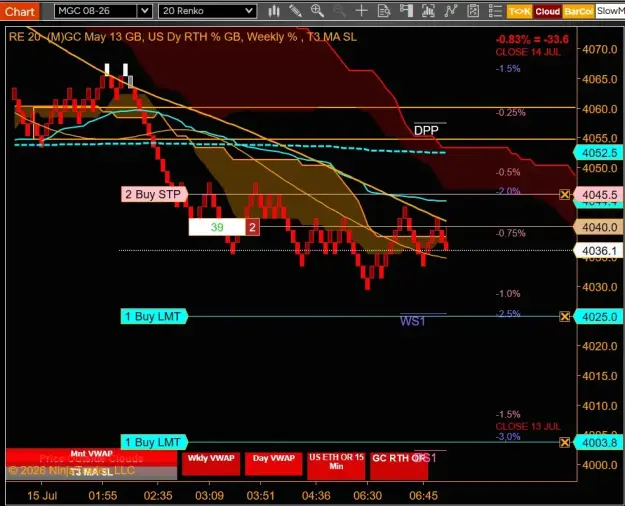
Task: Toggle the BarCol button
Action: (x=578, y=11)
